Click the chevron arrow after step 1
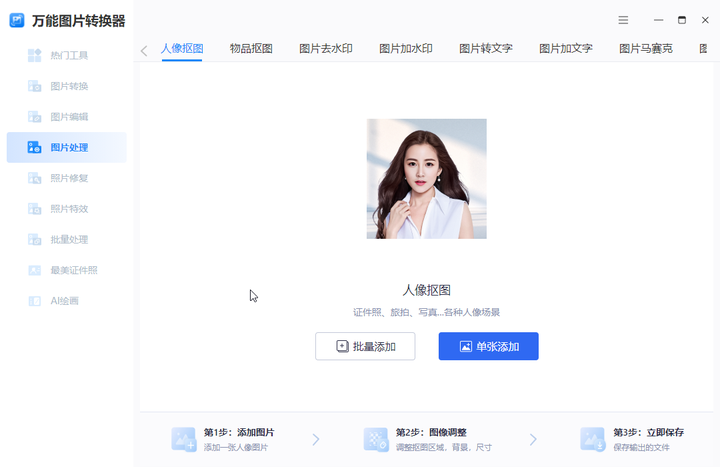 pos(316,440)
